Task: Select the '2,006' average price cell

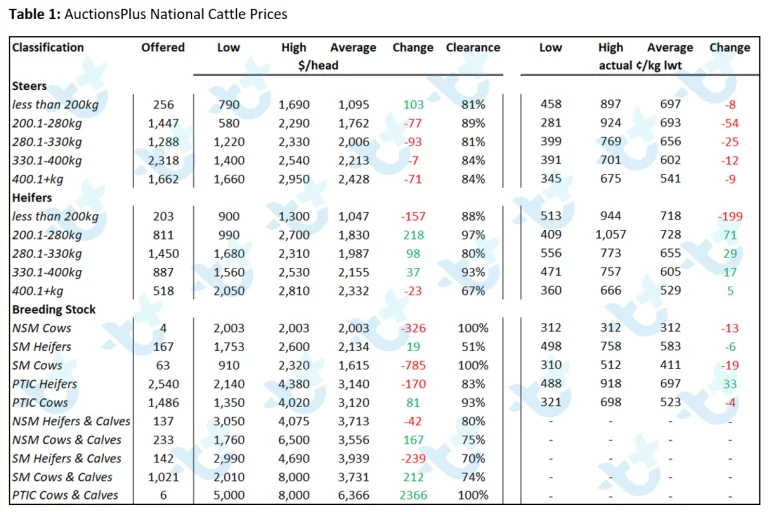Action: 354,142
